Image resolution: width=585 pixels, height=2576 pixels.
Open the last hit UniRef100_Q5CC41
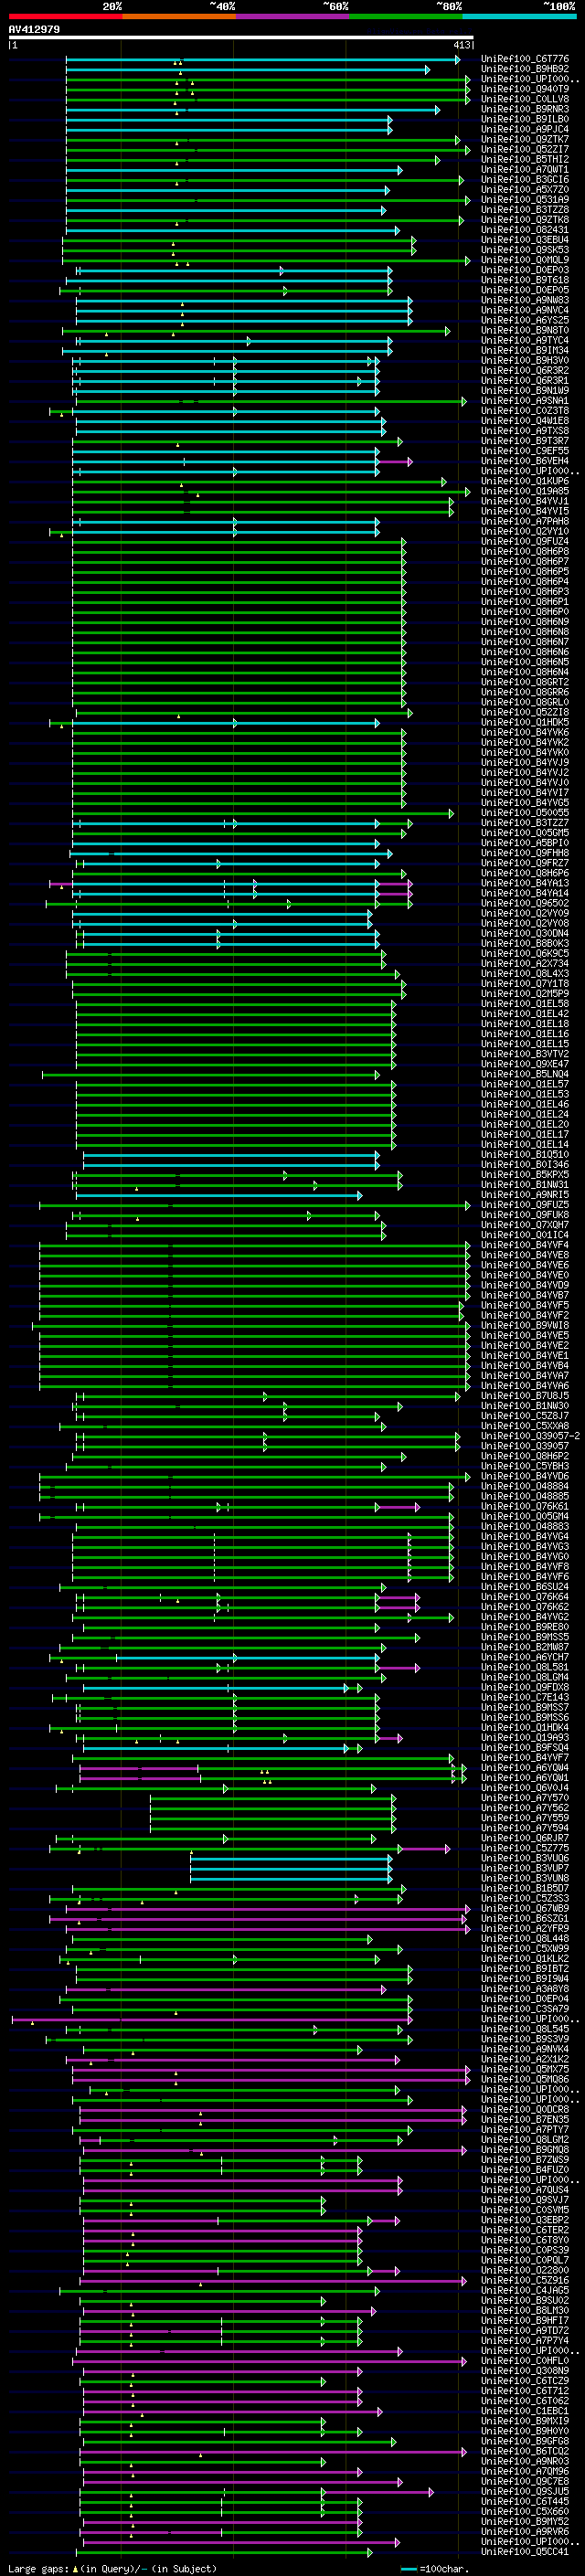525,2551
